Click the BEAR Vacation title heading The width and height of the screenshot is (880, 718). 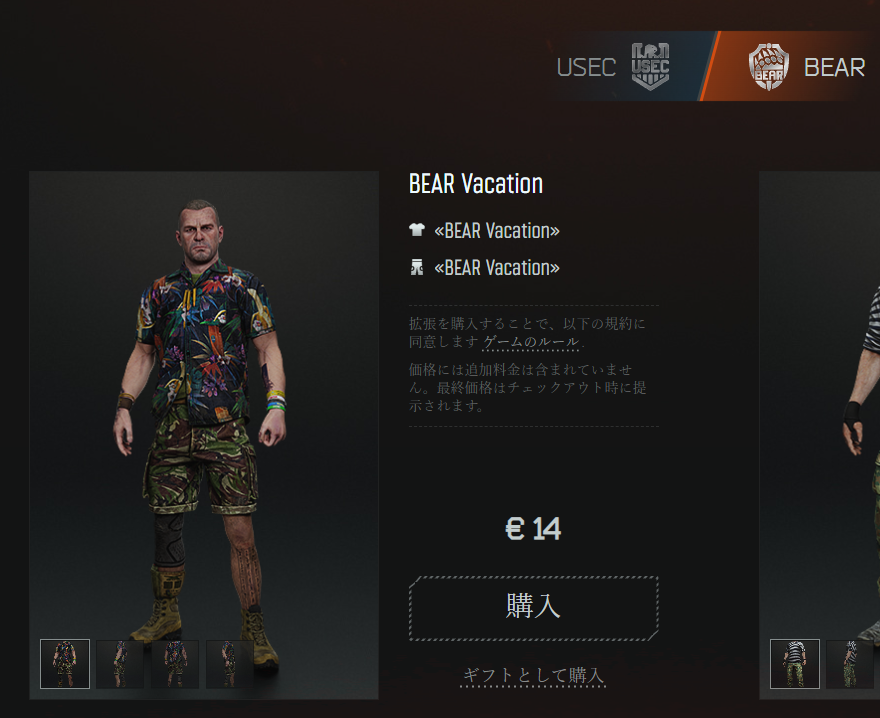coord(476,184)
